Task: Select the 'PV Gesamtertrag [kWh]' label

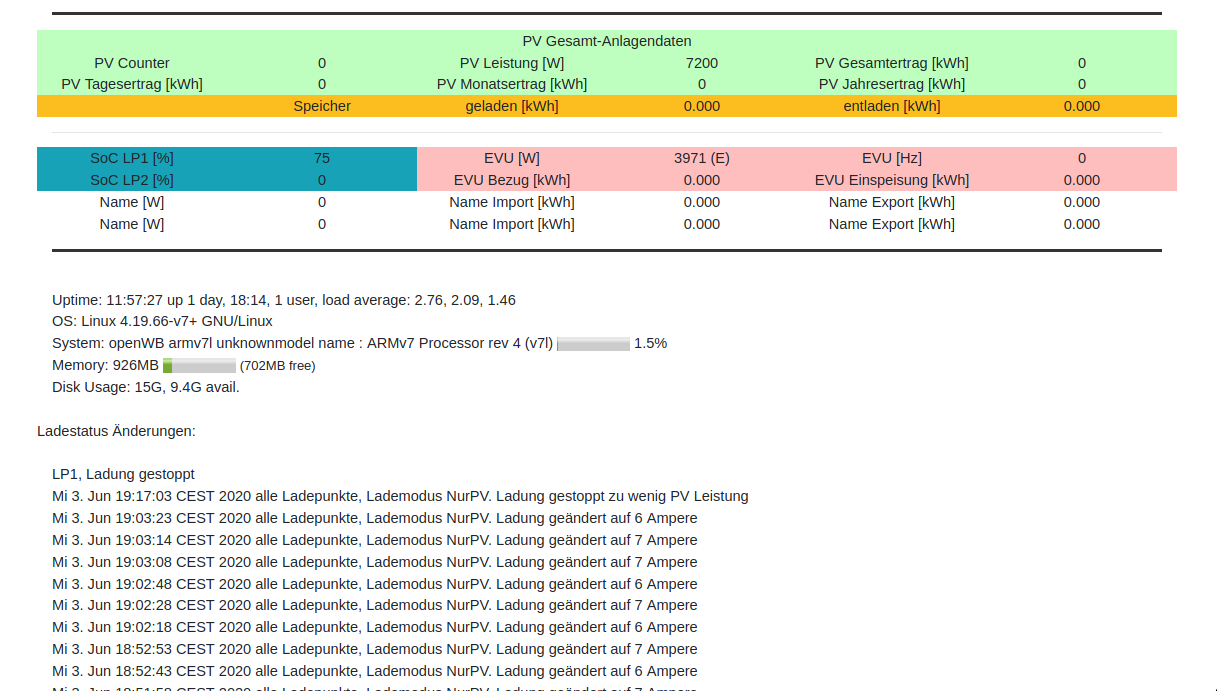Action: coord(892,63)
